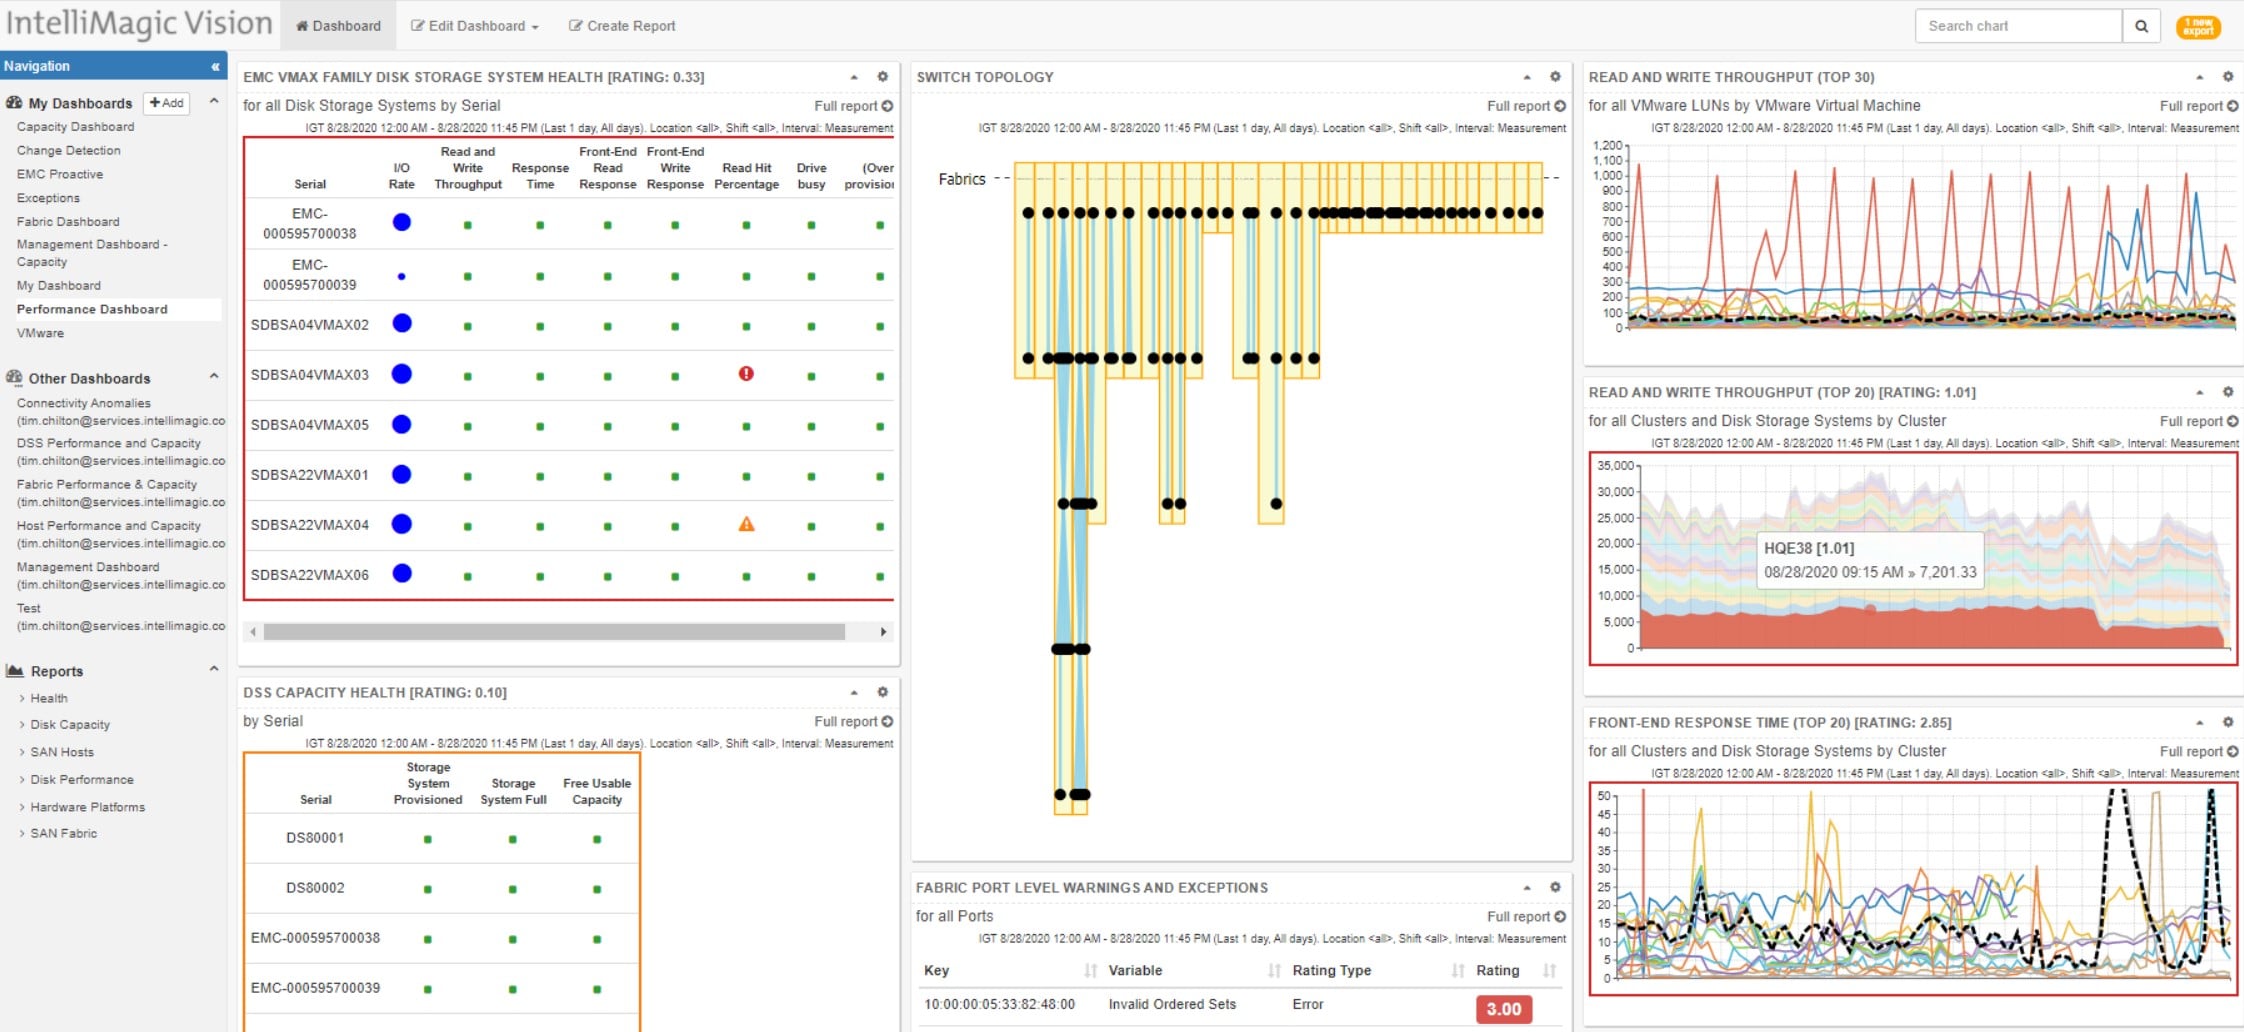Click serial SDBSA22VMAX01 in the VMAX table
The height and width of the screenshot is (1032, 2244).
(309, 475)
